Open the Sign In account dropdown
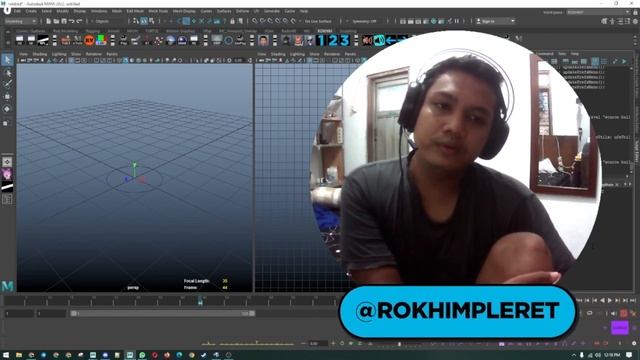The height and width of the screenshot is (360, 640). 495,21
